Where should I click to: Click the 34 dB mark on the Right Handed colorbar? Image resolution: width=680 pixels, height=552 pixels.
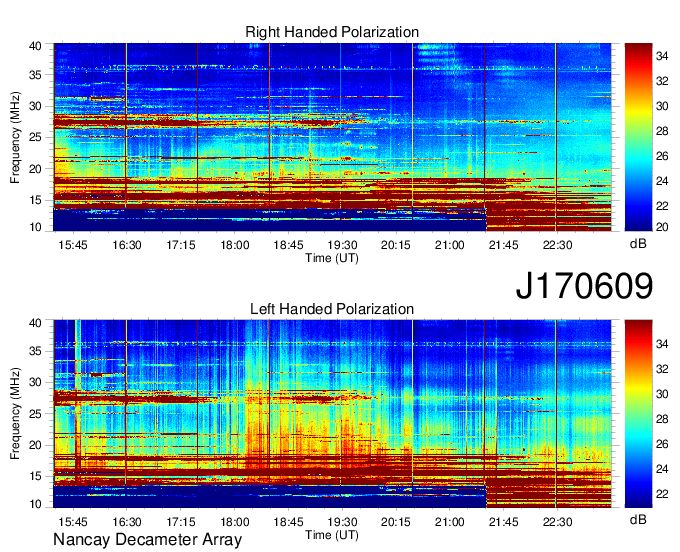point(662,56)
